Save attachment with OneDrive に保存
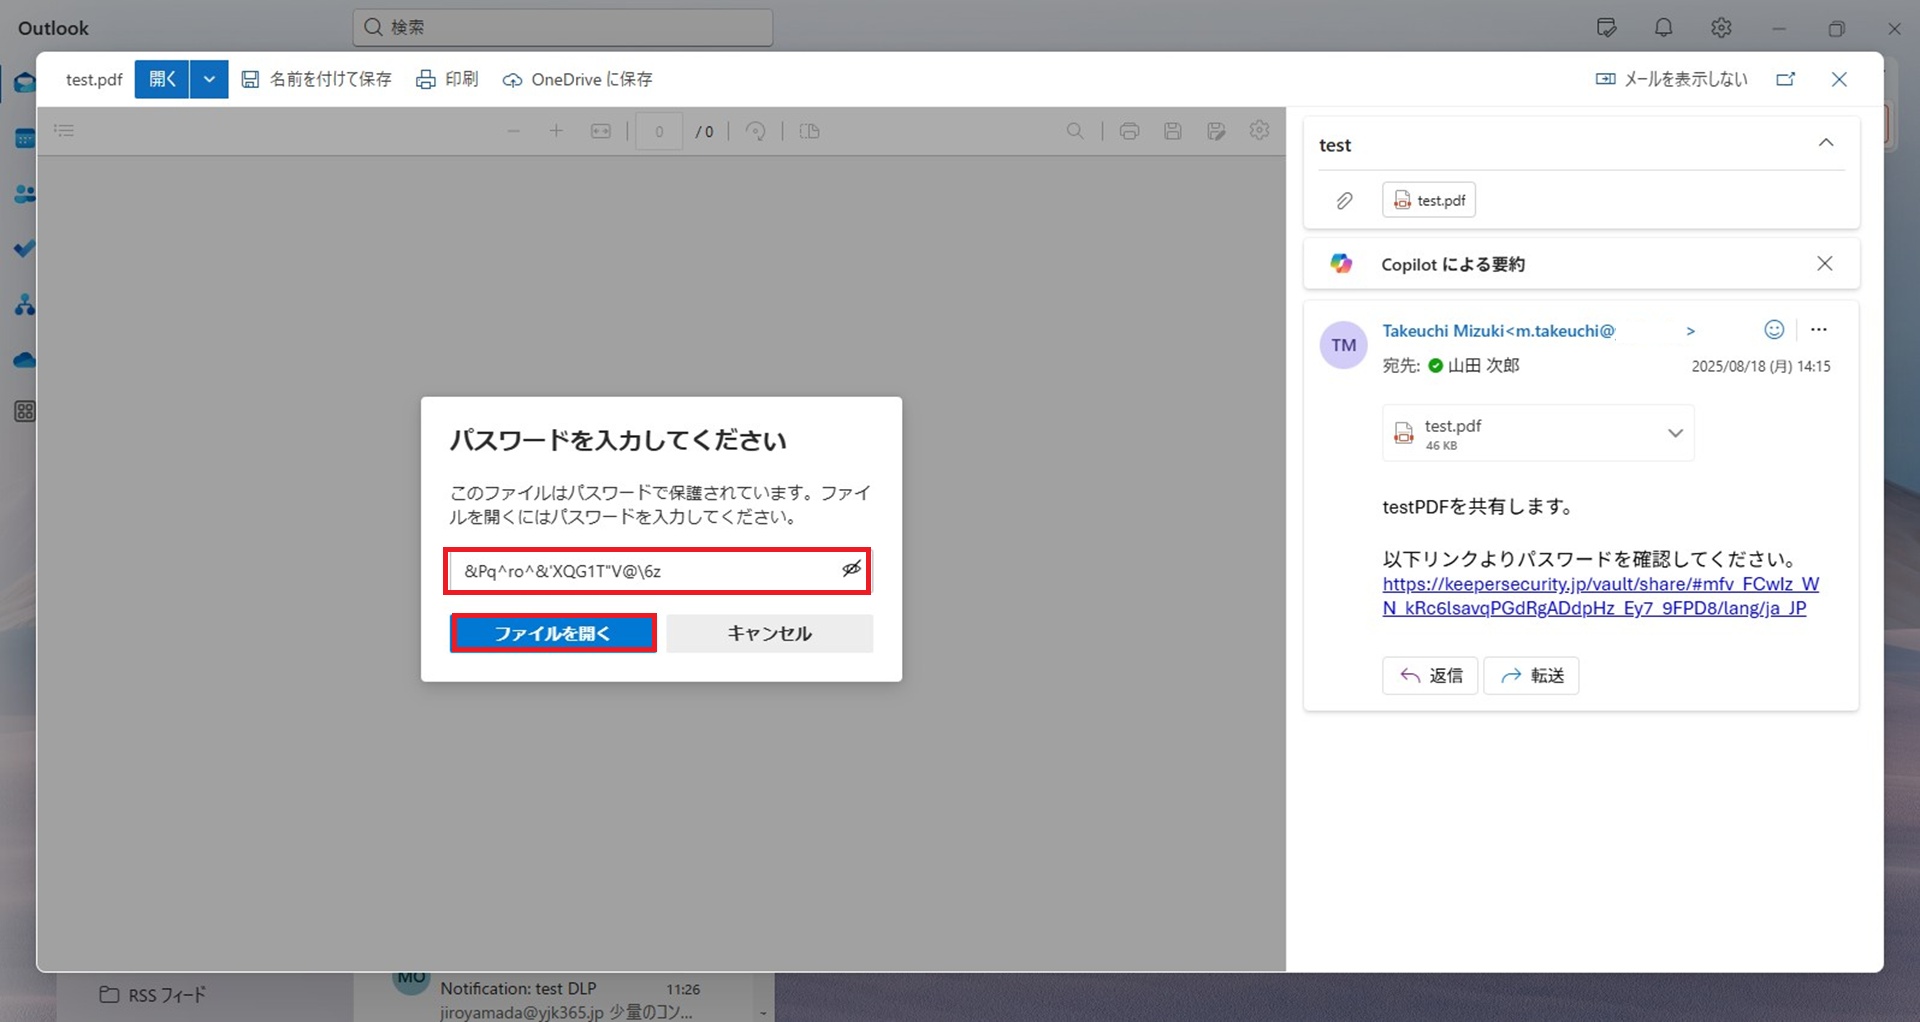This screenshot has height=1022, width=1920. 578,79
